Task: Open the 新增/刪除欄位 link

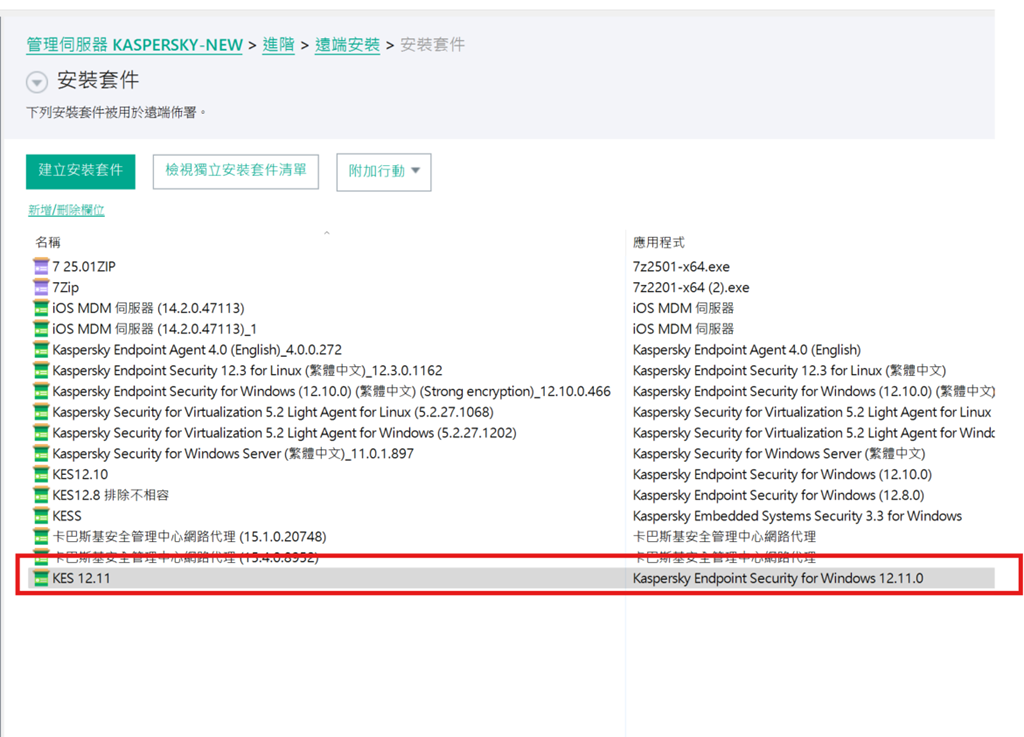Action: [x=66, y=210]
